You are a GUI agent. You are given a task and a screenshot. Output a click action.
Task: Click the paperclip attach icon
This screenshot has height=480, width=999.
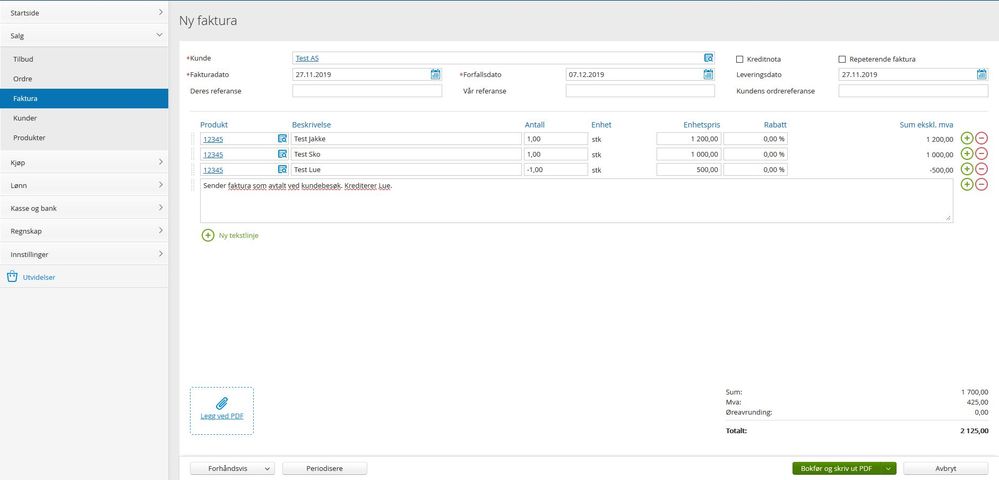(222, 403)
